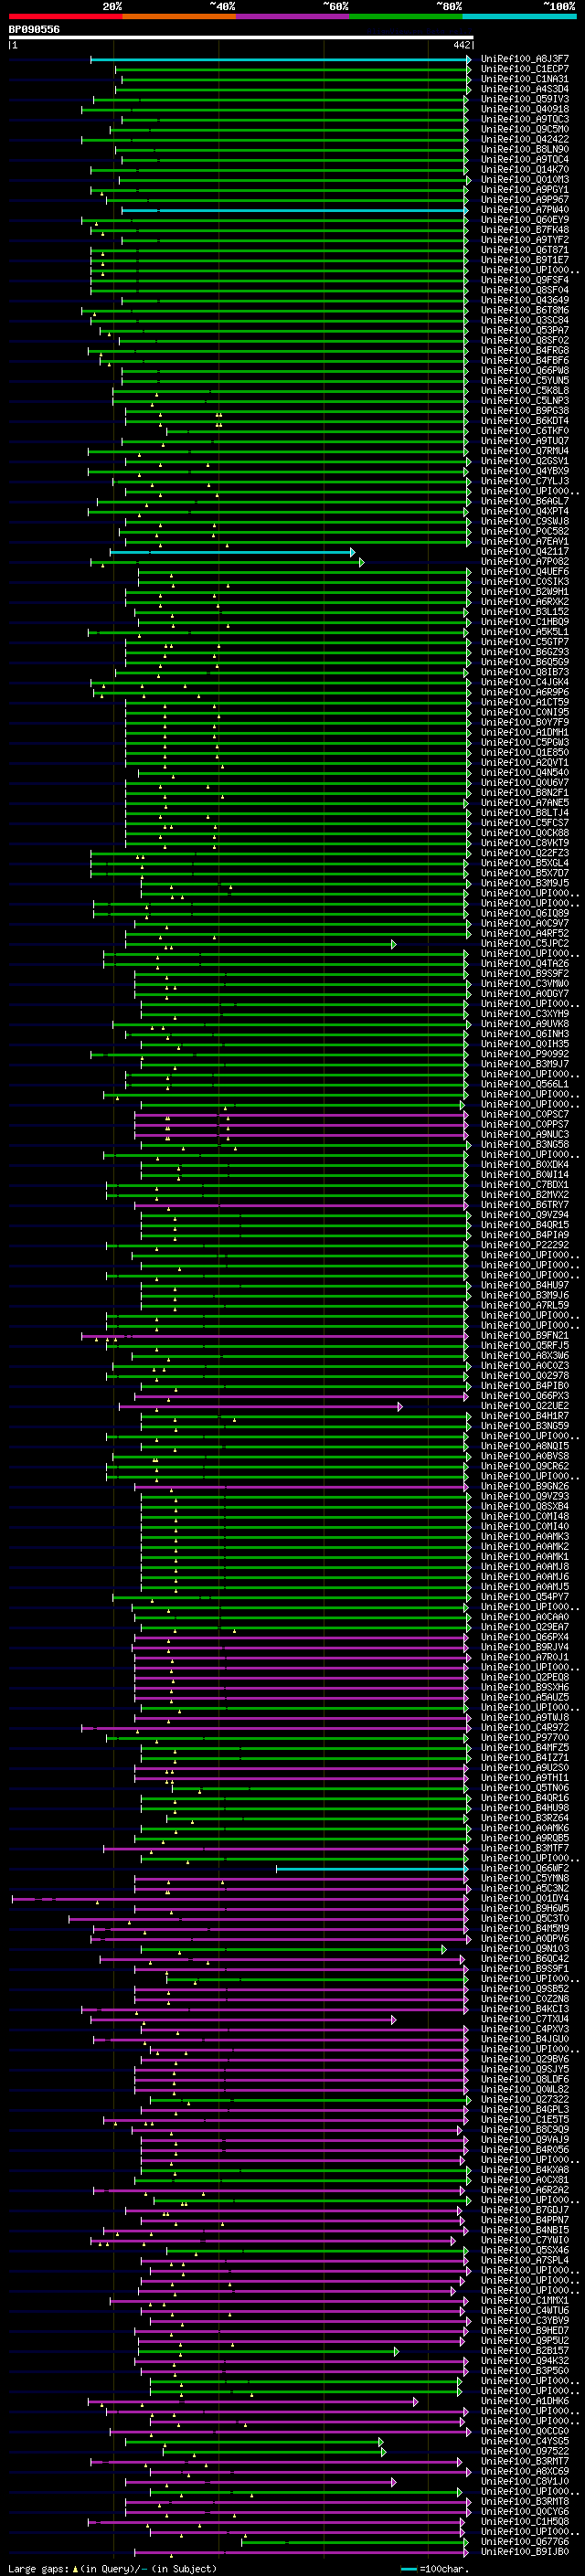Click UniRef100_B6AGL7 entry
The height and width of the screenshot is (2576, 585).
525,501
